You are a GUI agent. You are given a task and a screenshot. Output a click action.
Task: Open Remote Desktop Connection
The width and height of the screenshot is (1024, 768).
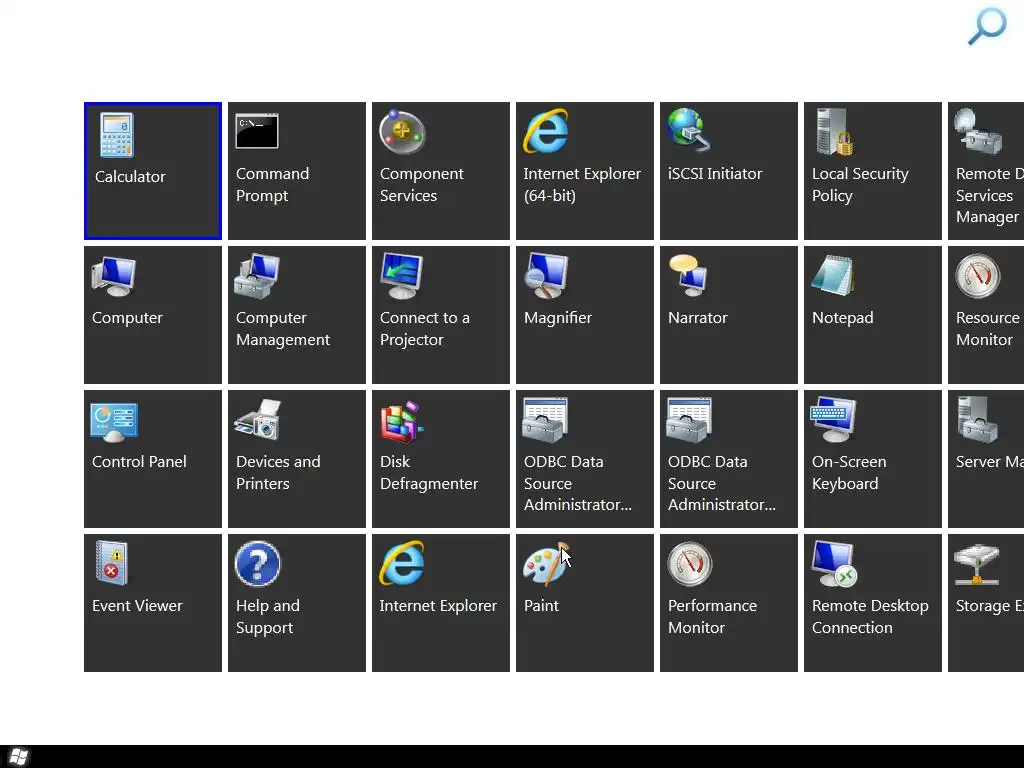pyautogui.click(x=873, y=603)
